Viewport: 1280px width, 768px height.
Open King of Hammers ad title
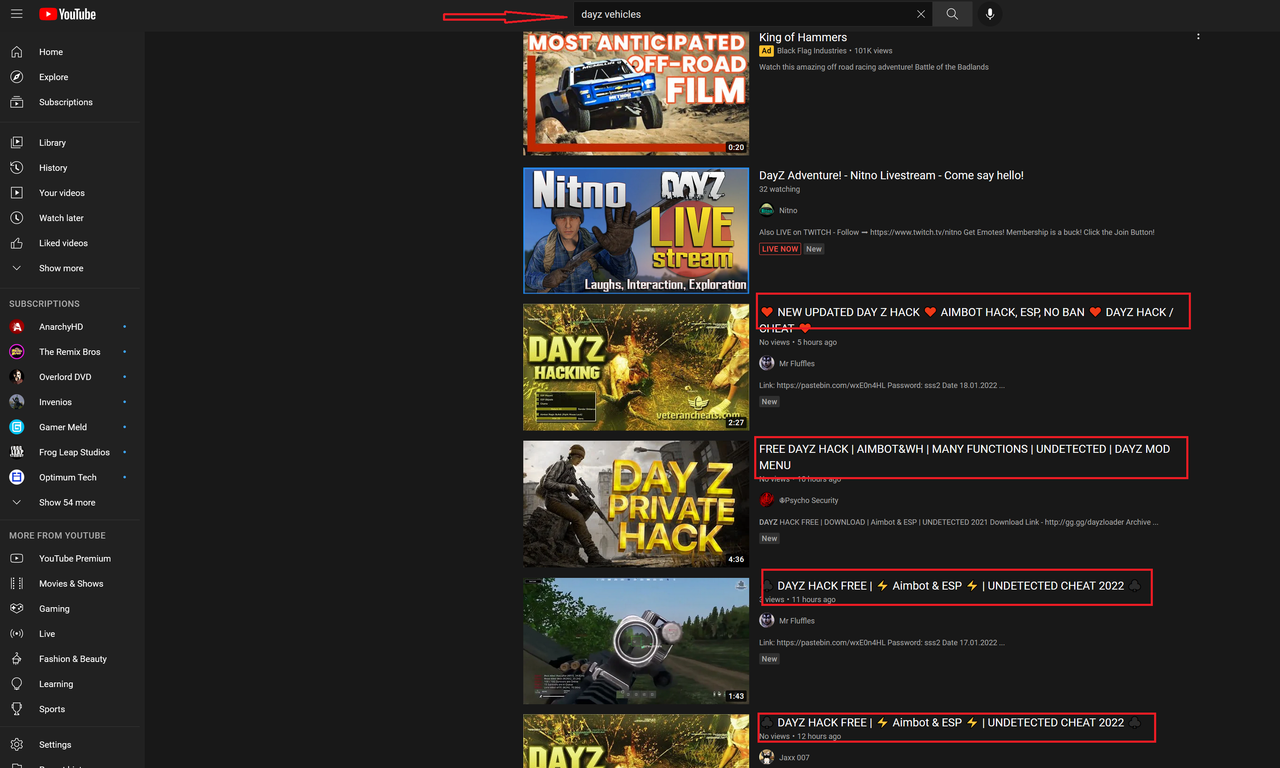(x=803, y=38)
